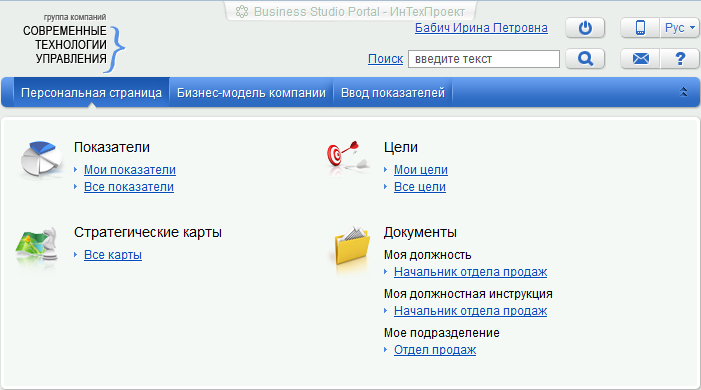Open the Бизнес-модель компании tab

point(251,93)
